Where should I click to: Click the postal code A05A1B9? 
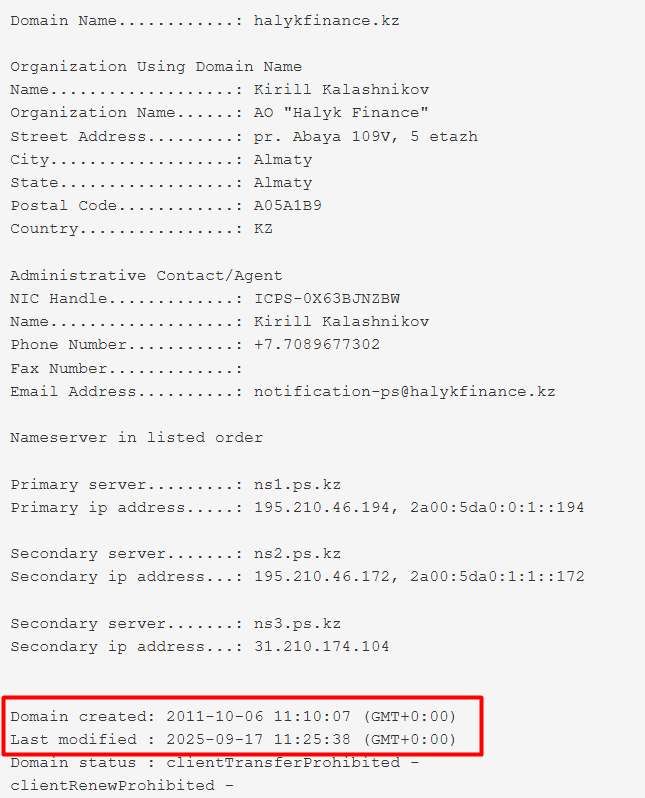[287, 206]
